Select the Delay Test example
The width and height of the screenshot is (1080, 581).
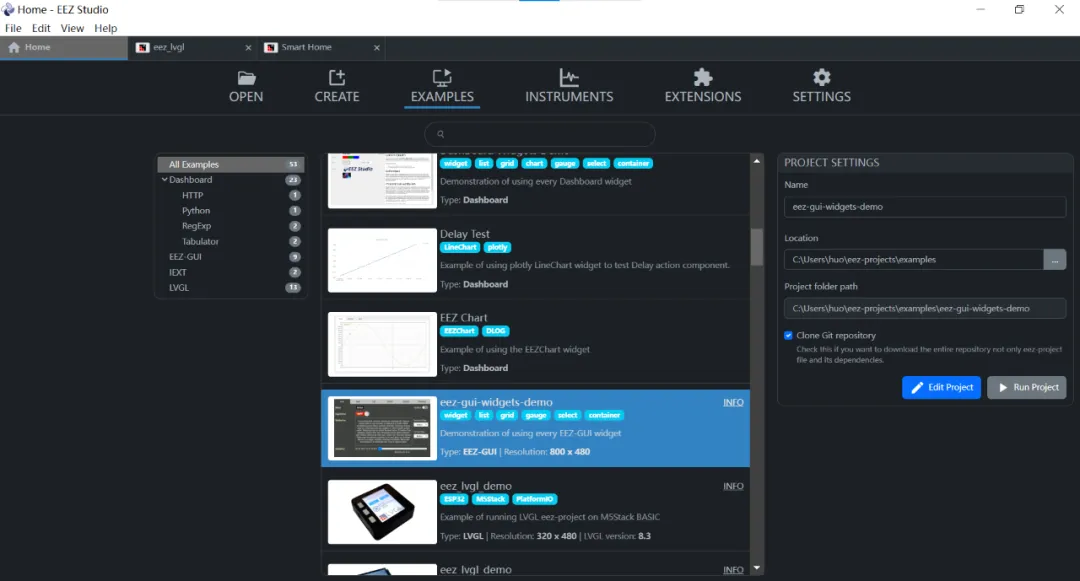pyautogui.click(x=535, y=259)
